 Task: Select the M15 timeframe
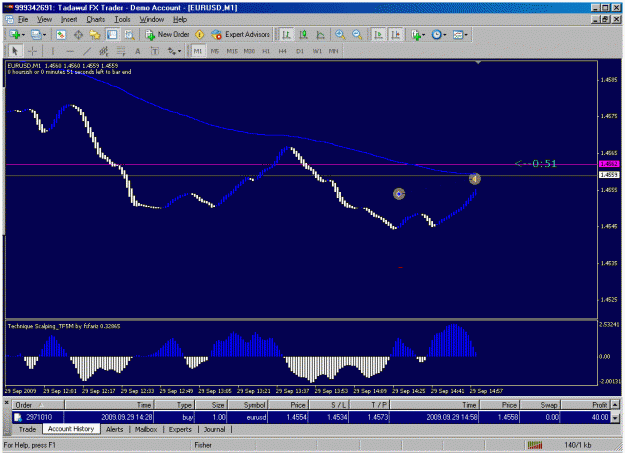(x=232, y=51)
